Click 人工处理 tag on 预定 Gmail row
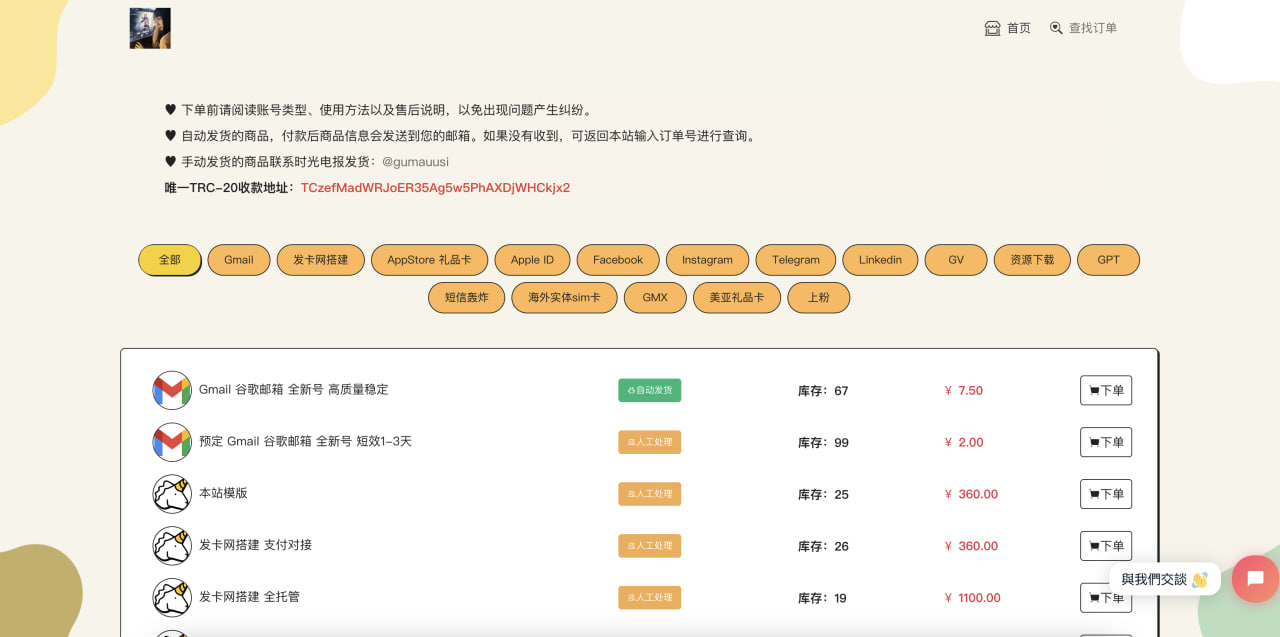The height and width of the screenshot is (637, 1280). [650, 442]
